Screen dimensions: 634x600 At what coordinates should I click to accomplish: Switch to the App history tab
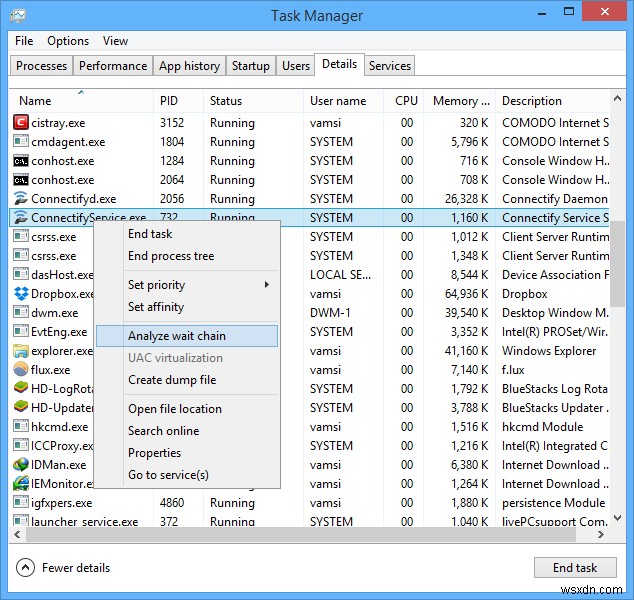(x=189, y=65)
